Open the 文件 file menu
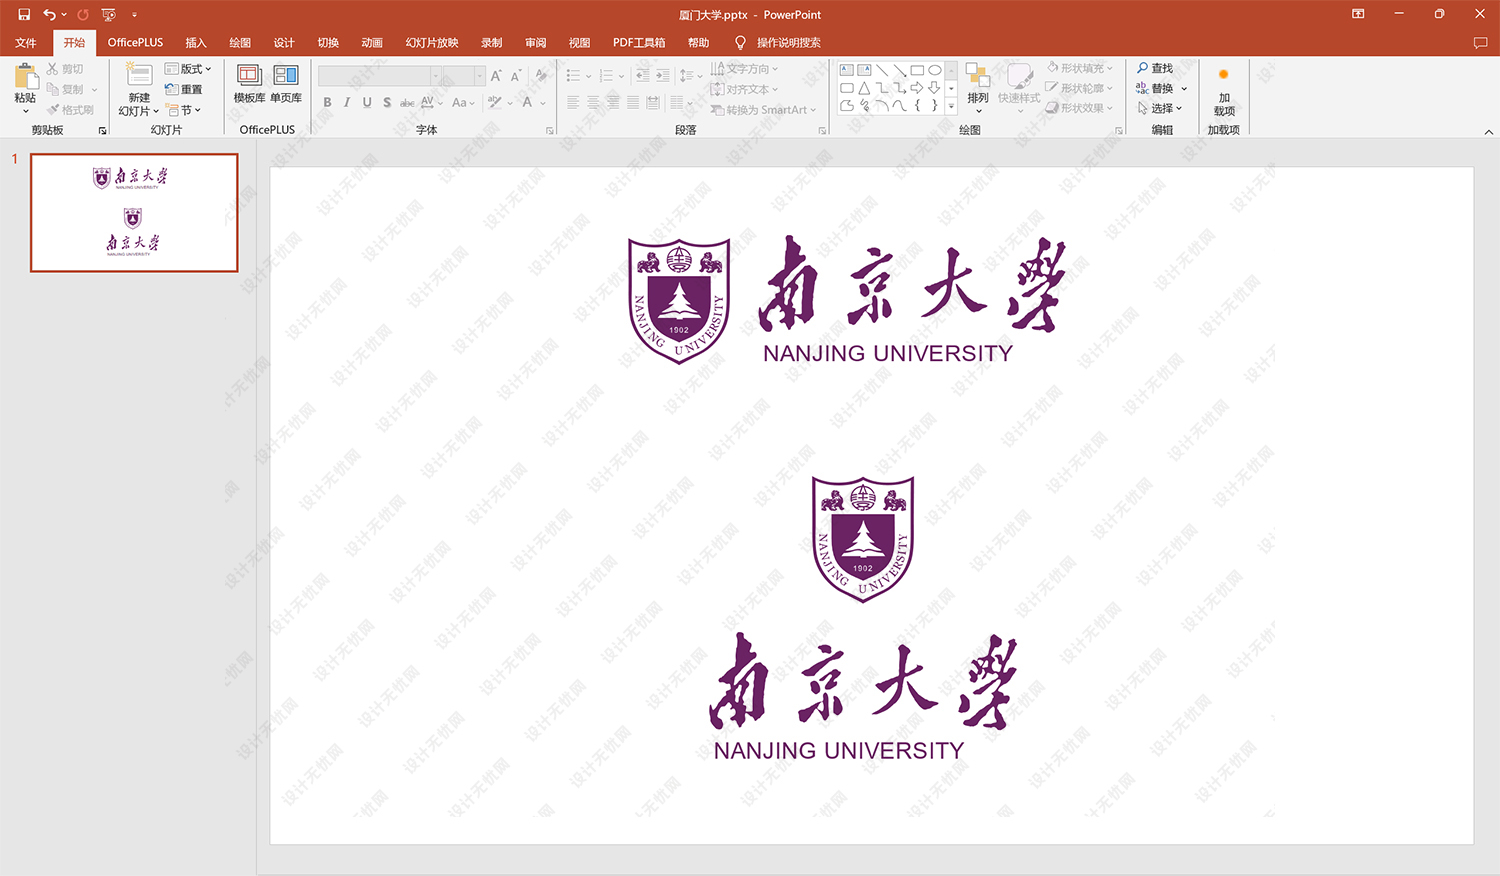1500x876 pixels. (x=26, y=43)
